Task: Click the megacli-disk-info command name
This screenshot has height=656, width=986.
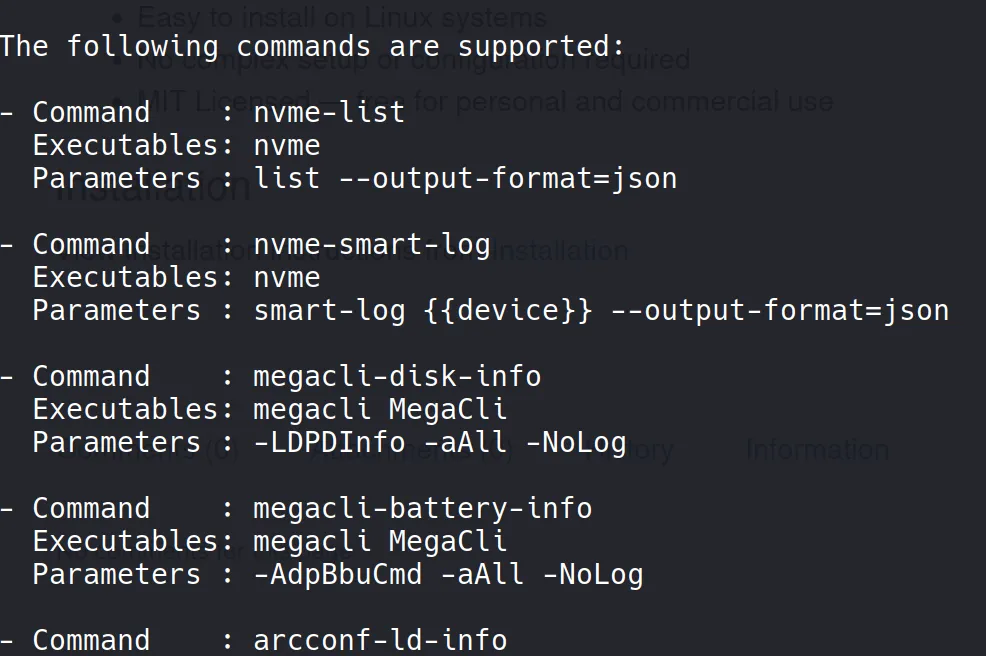Action: tap(397, 376)
